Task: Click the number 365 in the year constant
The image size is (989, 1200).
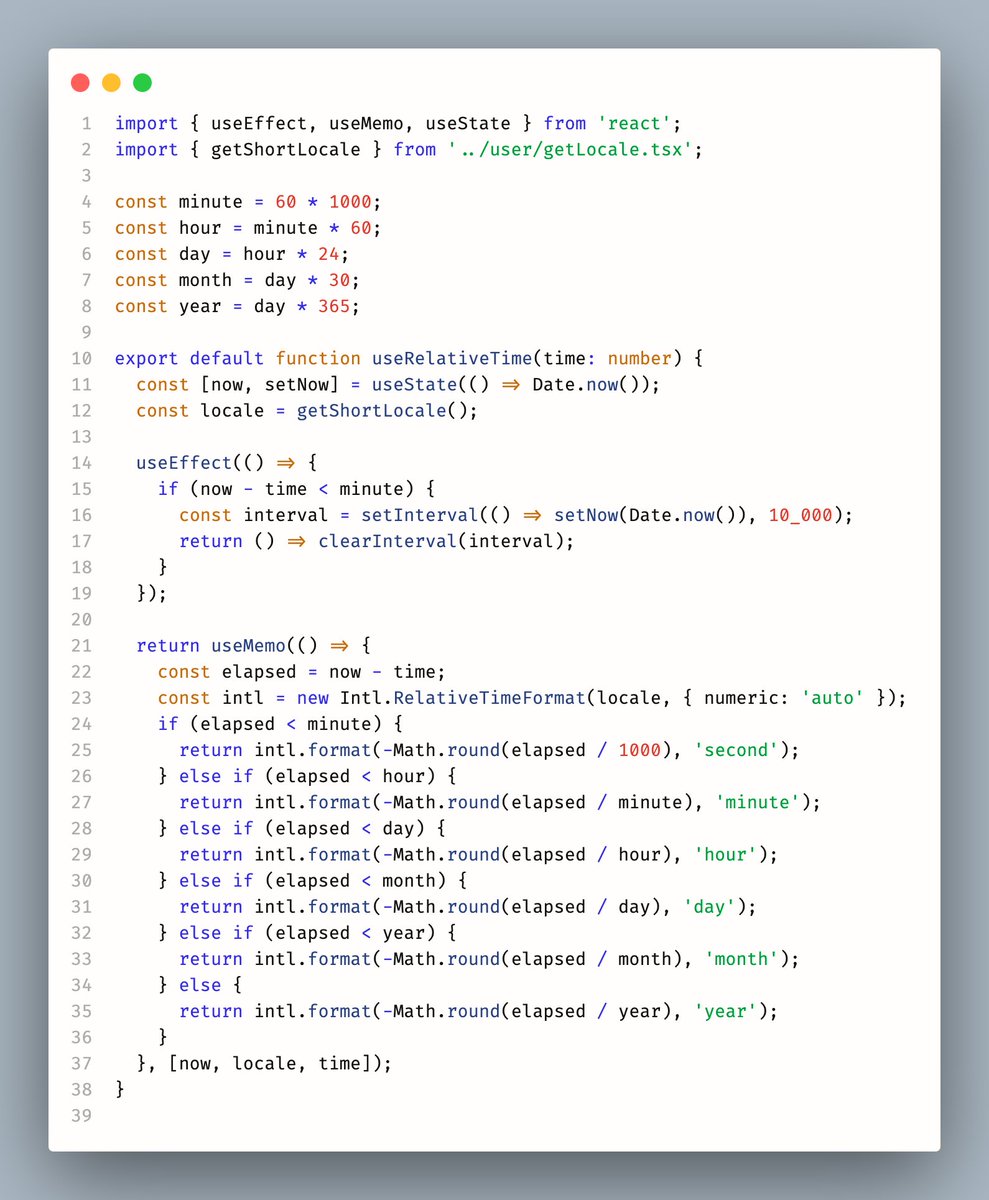Action: tap(333, 306)
